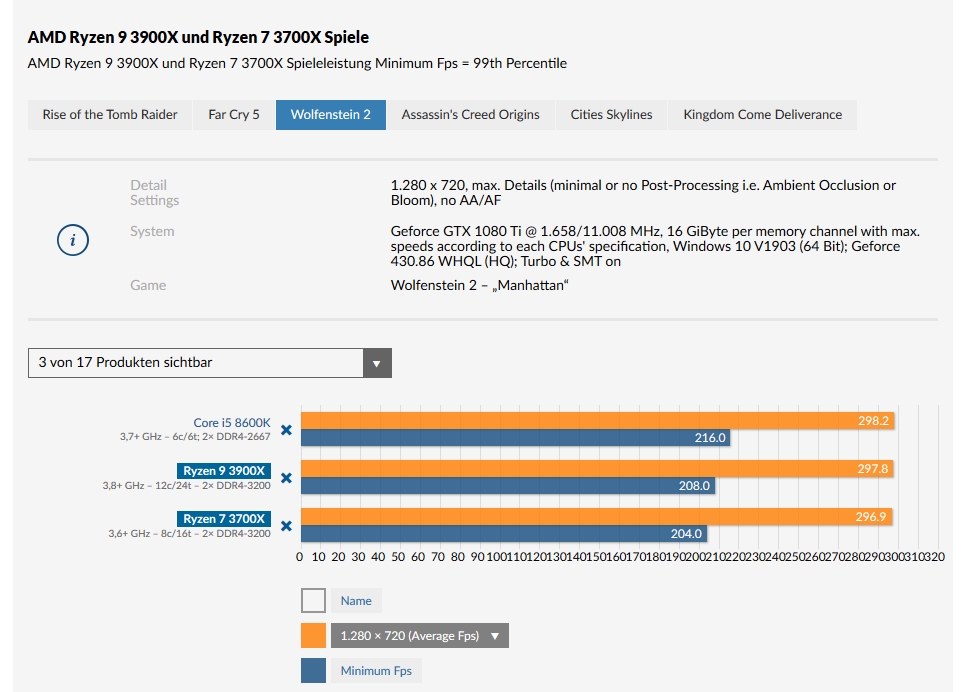The image size is (963, 692).
Task: Remove Ryzen 9 3900X with its X icon
Action: tap(286, 478)
